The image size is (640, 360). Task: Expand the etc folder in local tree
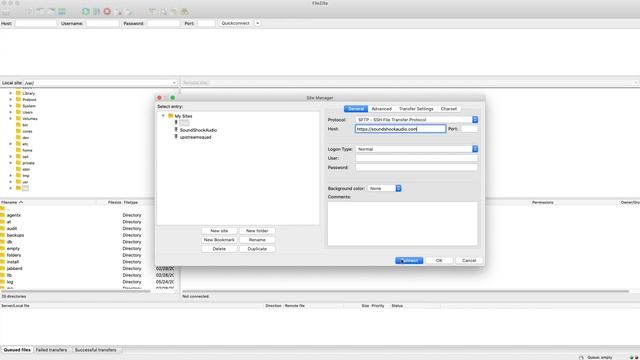click(11, 144)
